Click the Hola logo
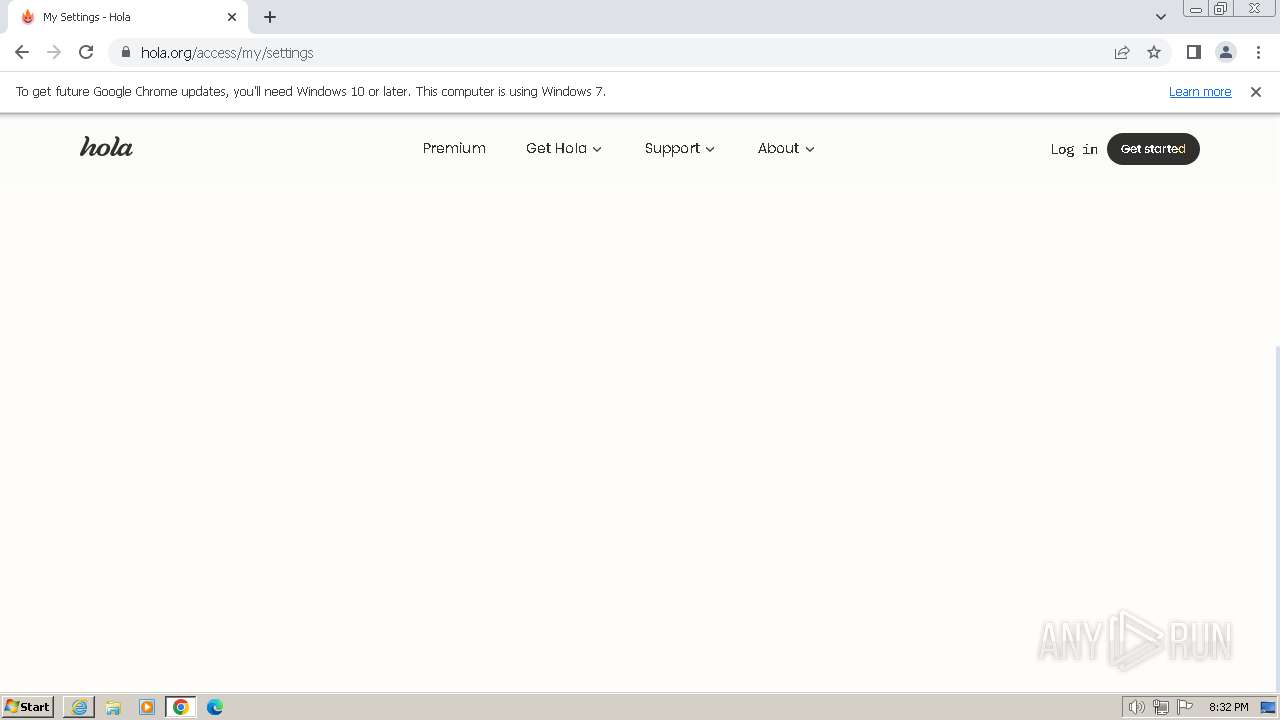 [106, 147]
